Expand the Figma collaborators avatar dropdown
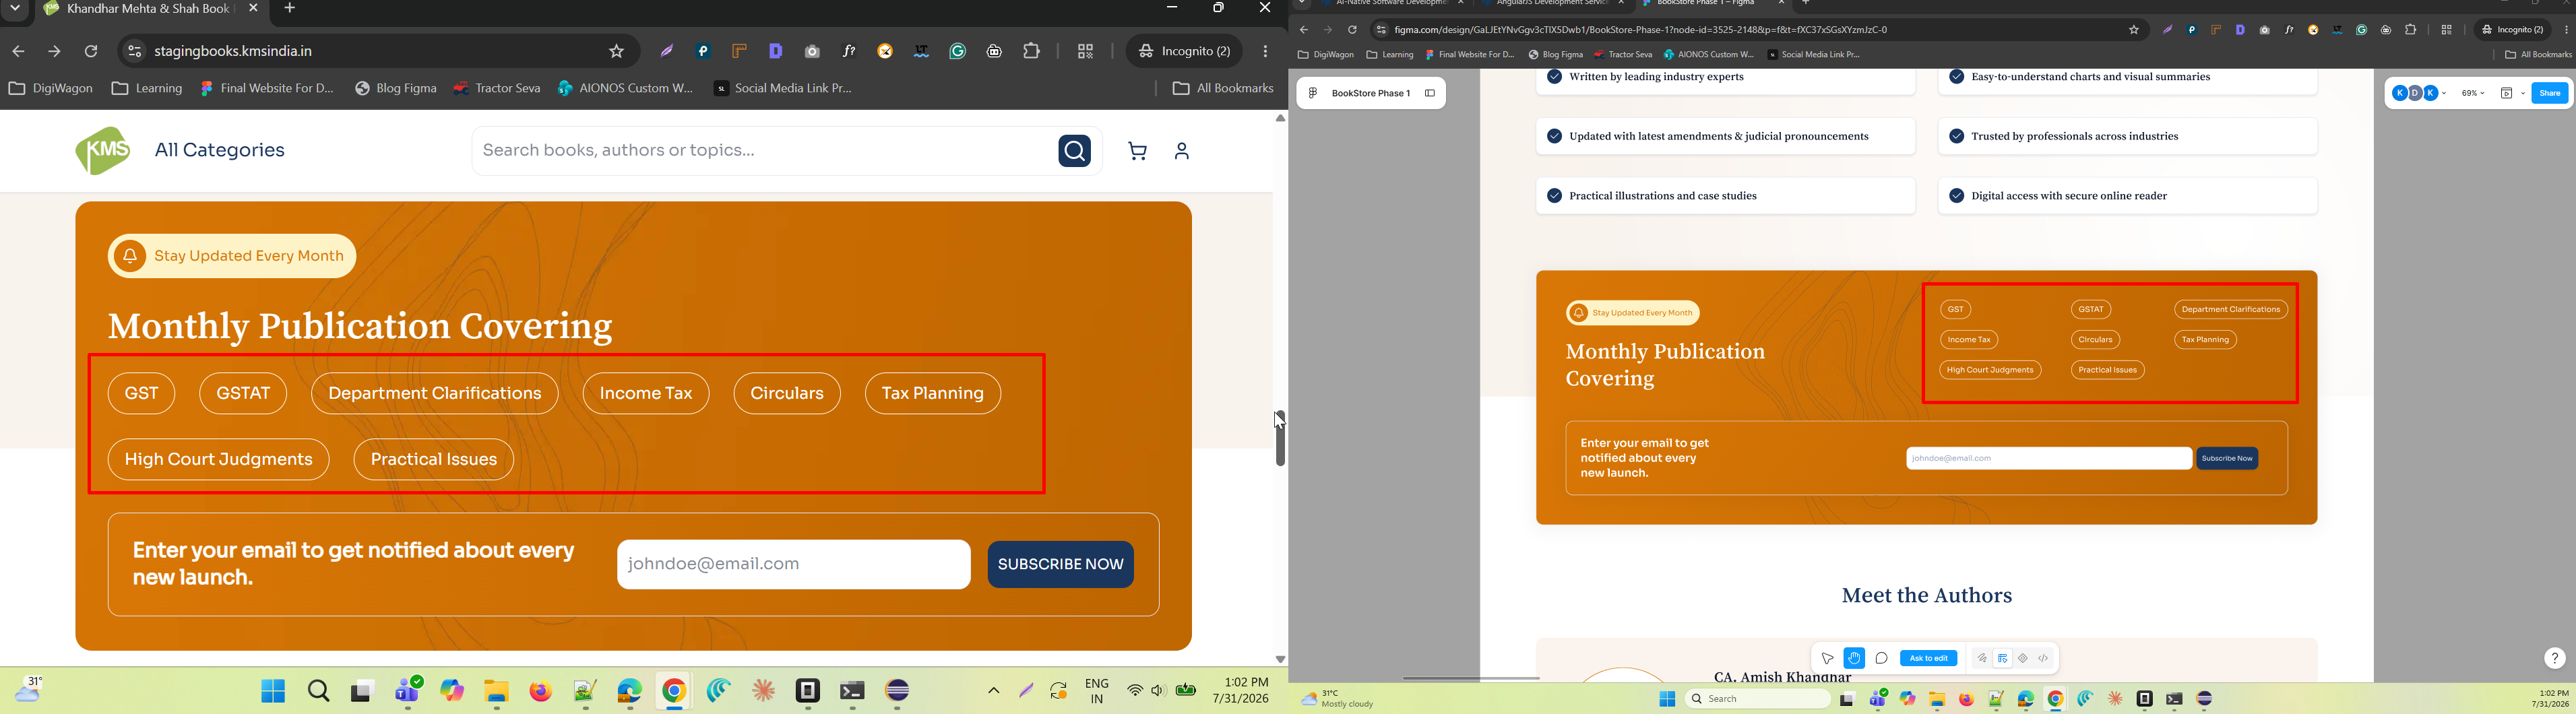Viewport: 2576px width, 714px height. [2444, 93]
